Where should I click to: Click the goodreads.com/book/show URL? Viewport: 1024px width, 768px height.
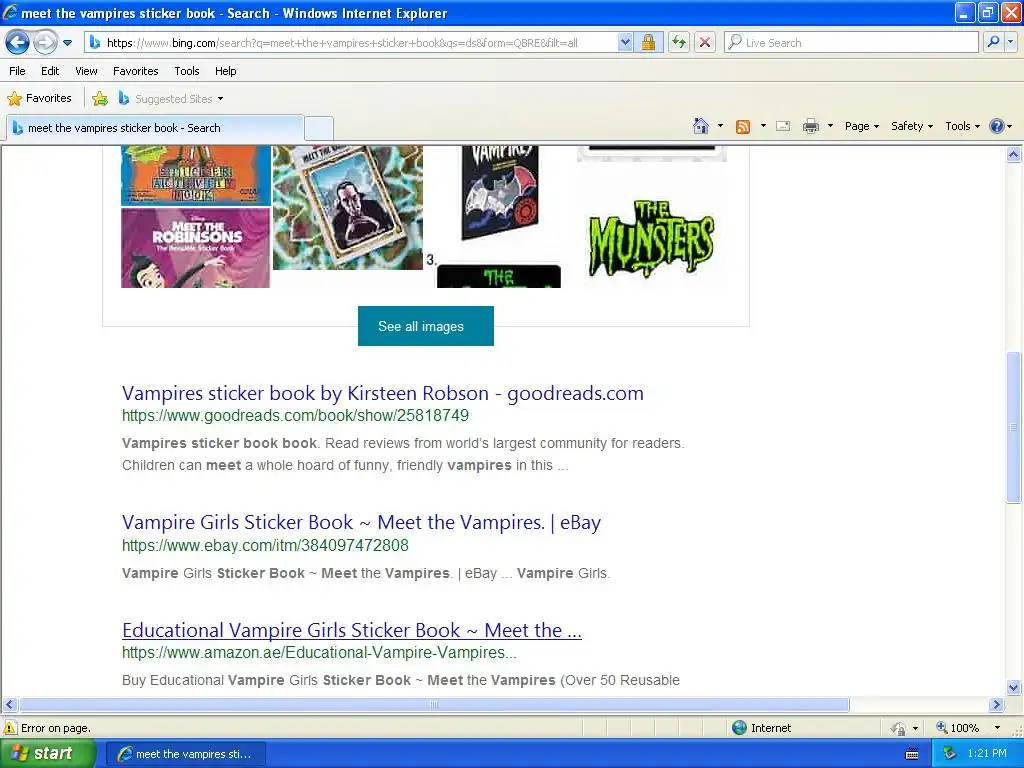(295, 415)
